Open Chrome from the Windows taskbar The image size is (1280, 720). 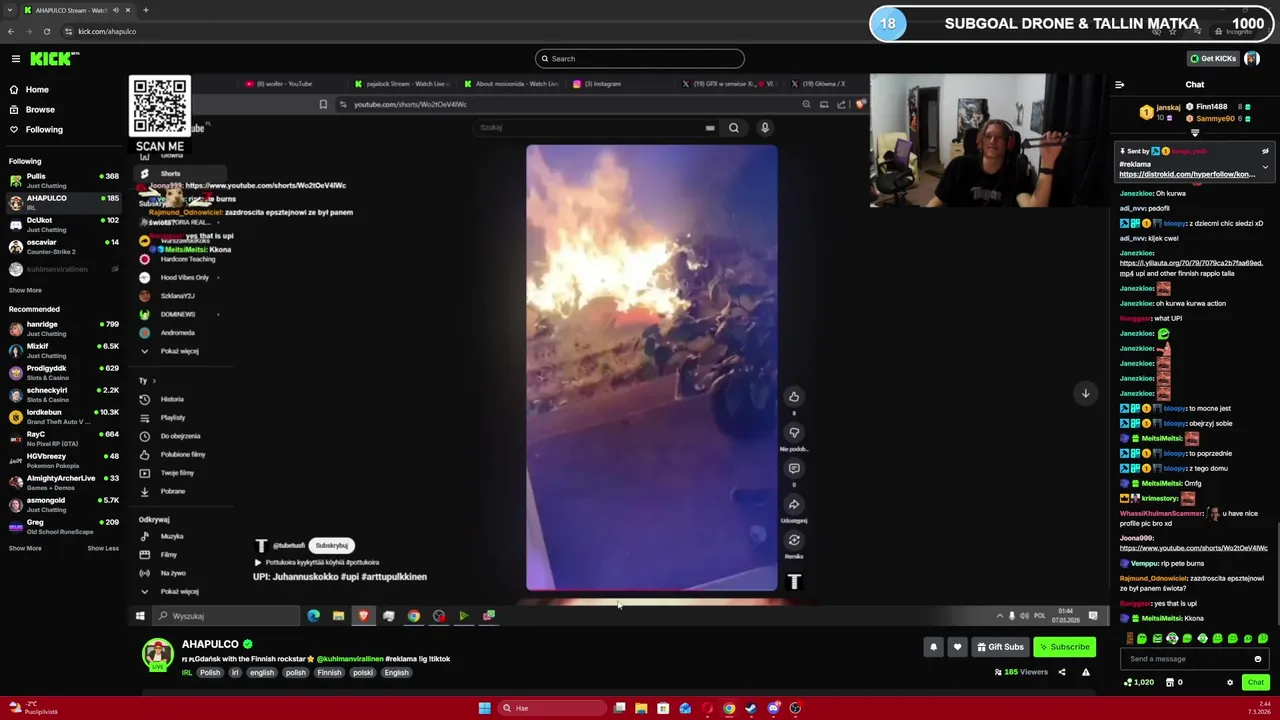(729, 708)
